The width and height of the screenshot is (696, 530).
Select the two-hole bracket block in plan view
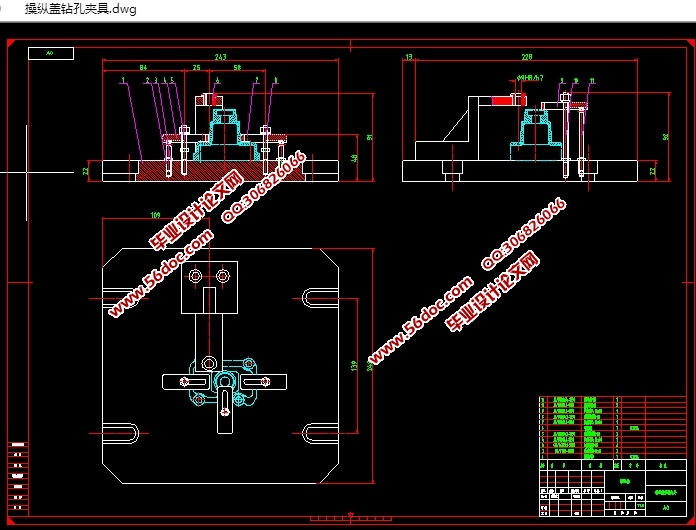[x=209, y=286]
